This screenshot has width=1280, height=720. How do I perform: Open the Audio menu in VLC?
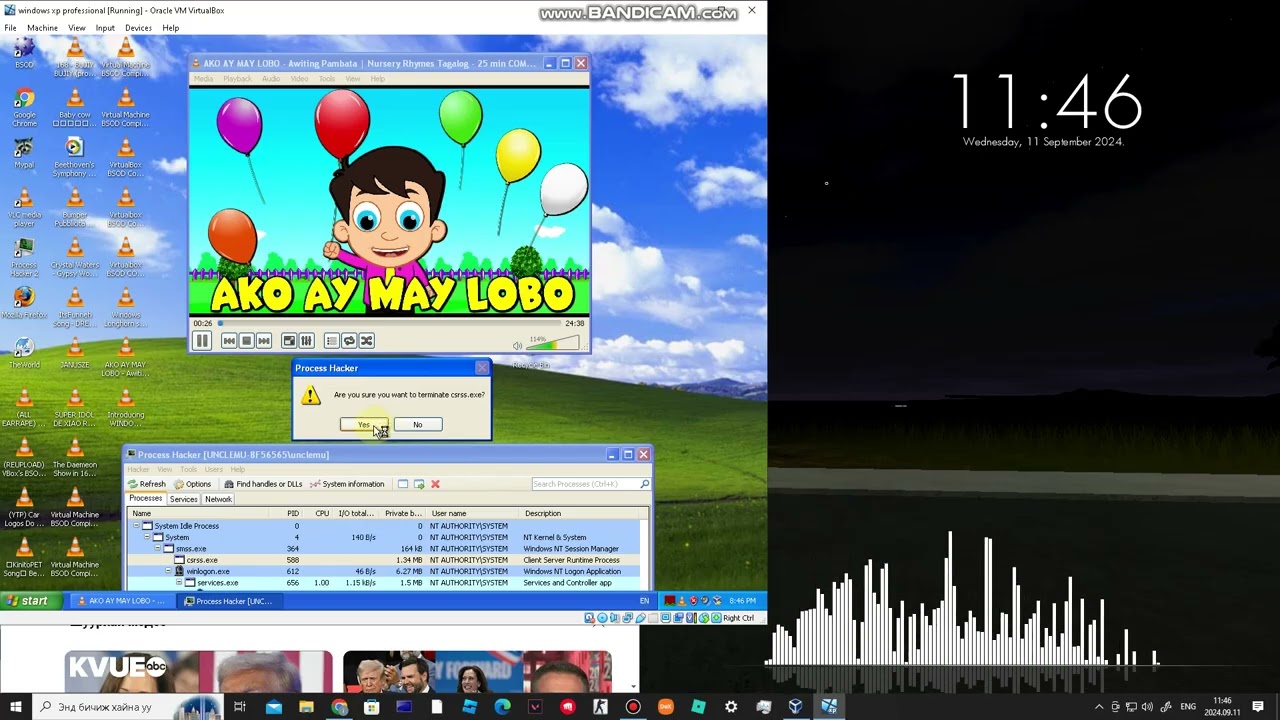(x=271, y=79)
